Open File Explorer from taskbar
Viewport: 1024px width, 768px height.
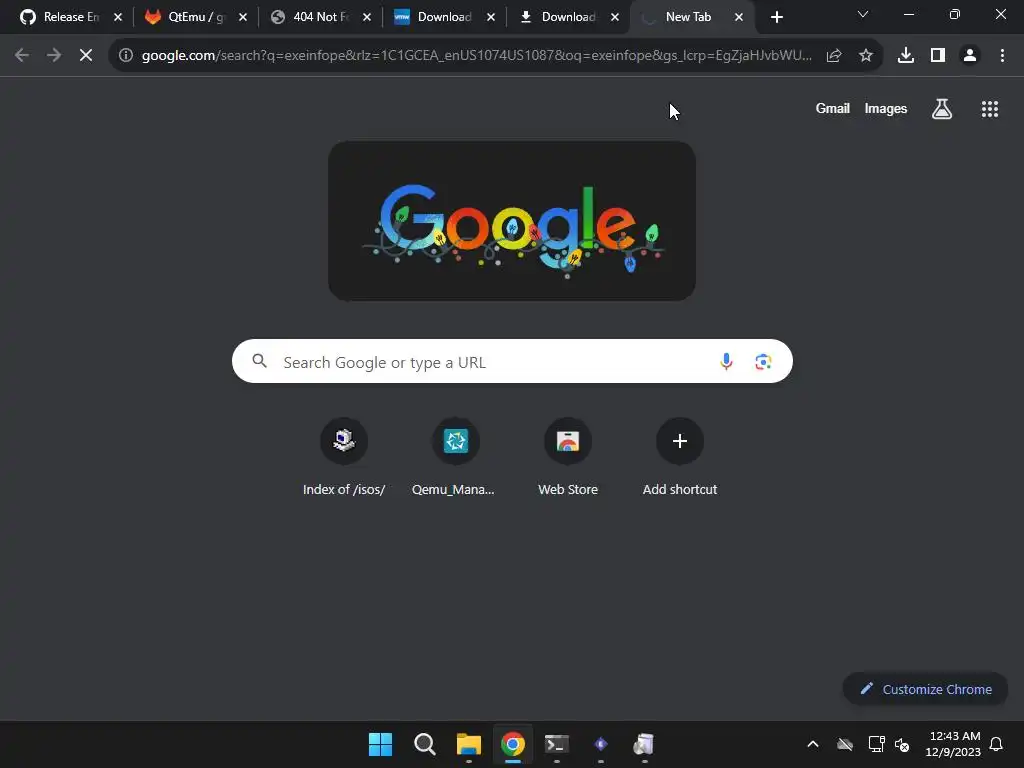click(468, 744)
